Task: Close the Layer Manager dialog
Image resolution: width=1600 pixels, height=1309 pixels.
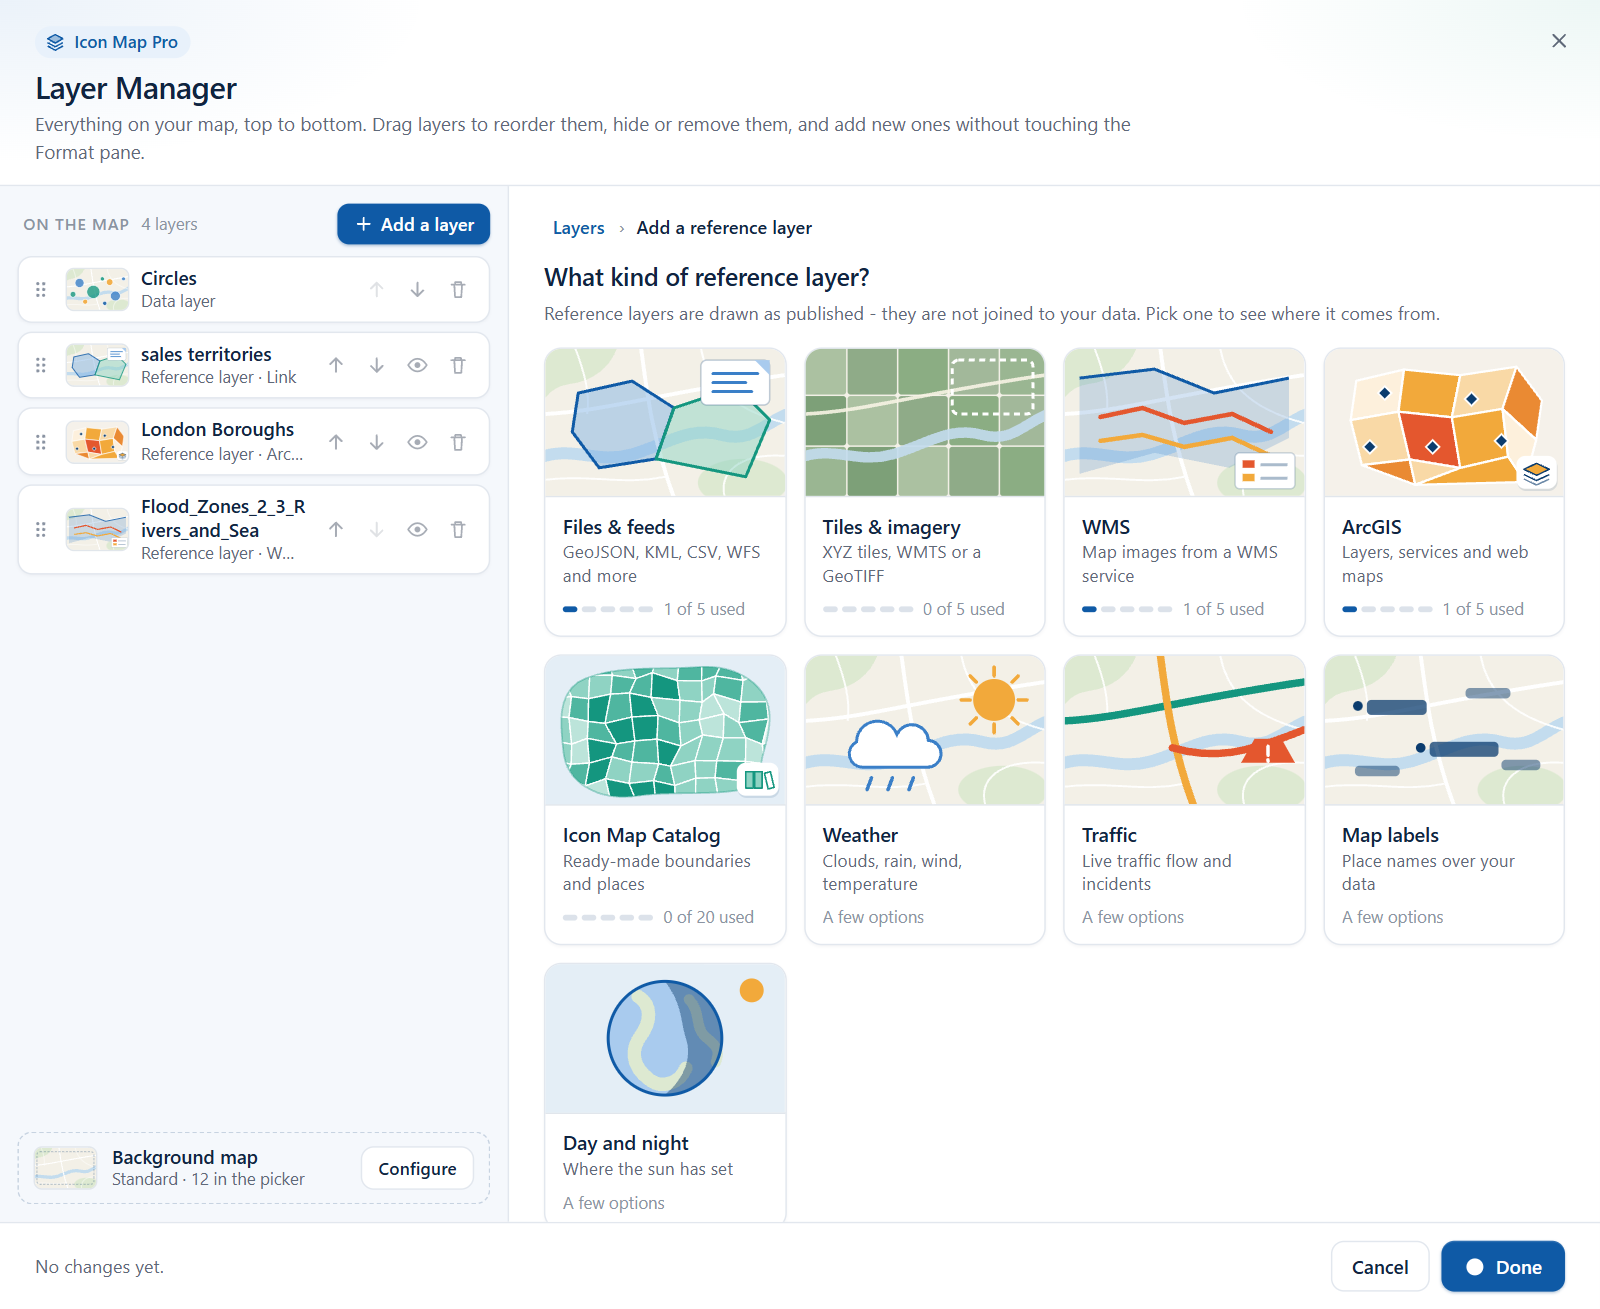Action: pyautogui.click(x=1559, y=41)
